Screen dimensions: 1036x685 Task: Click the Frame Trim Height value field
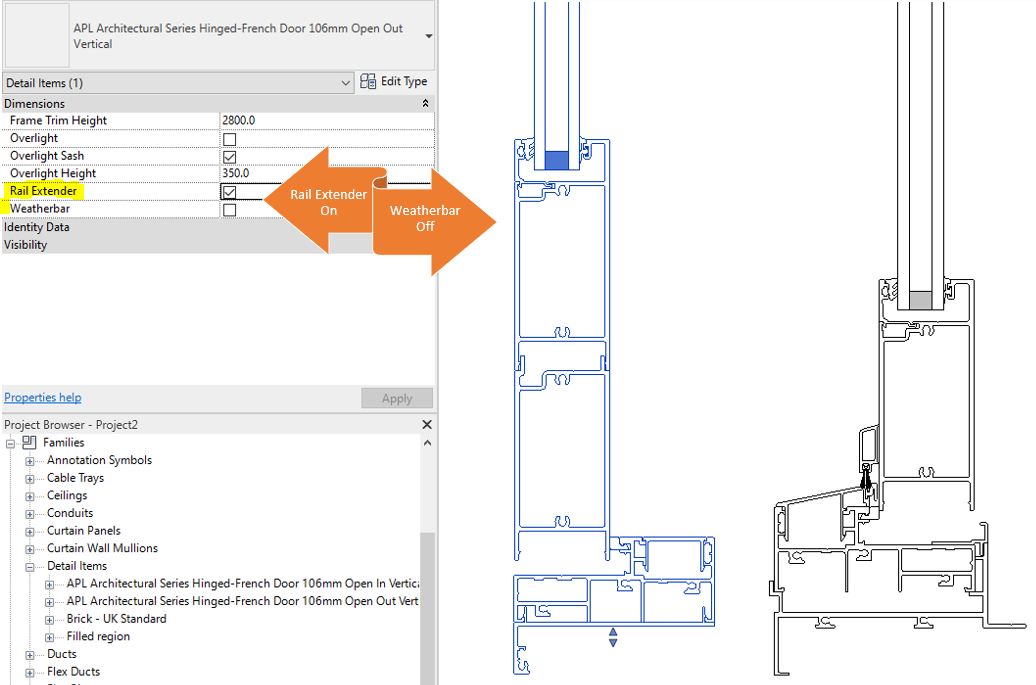[x=327, y=120]
